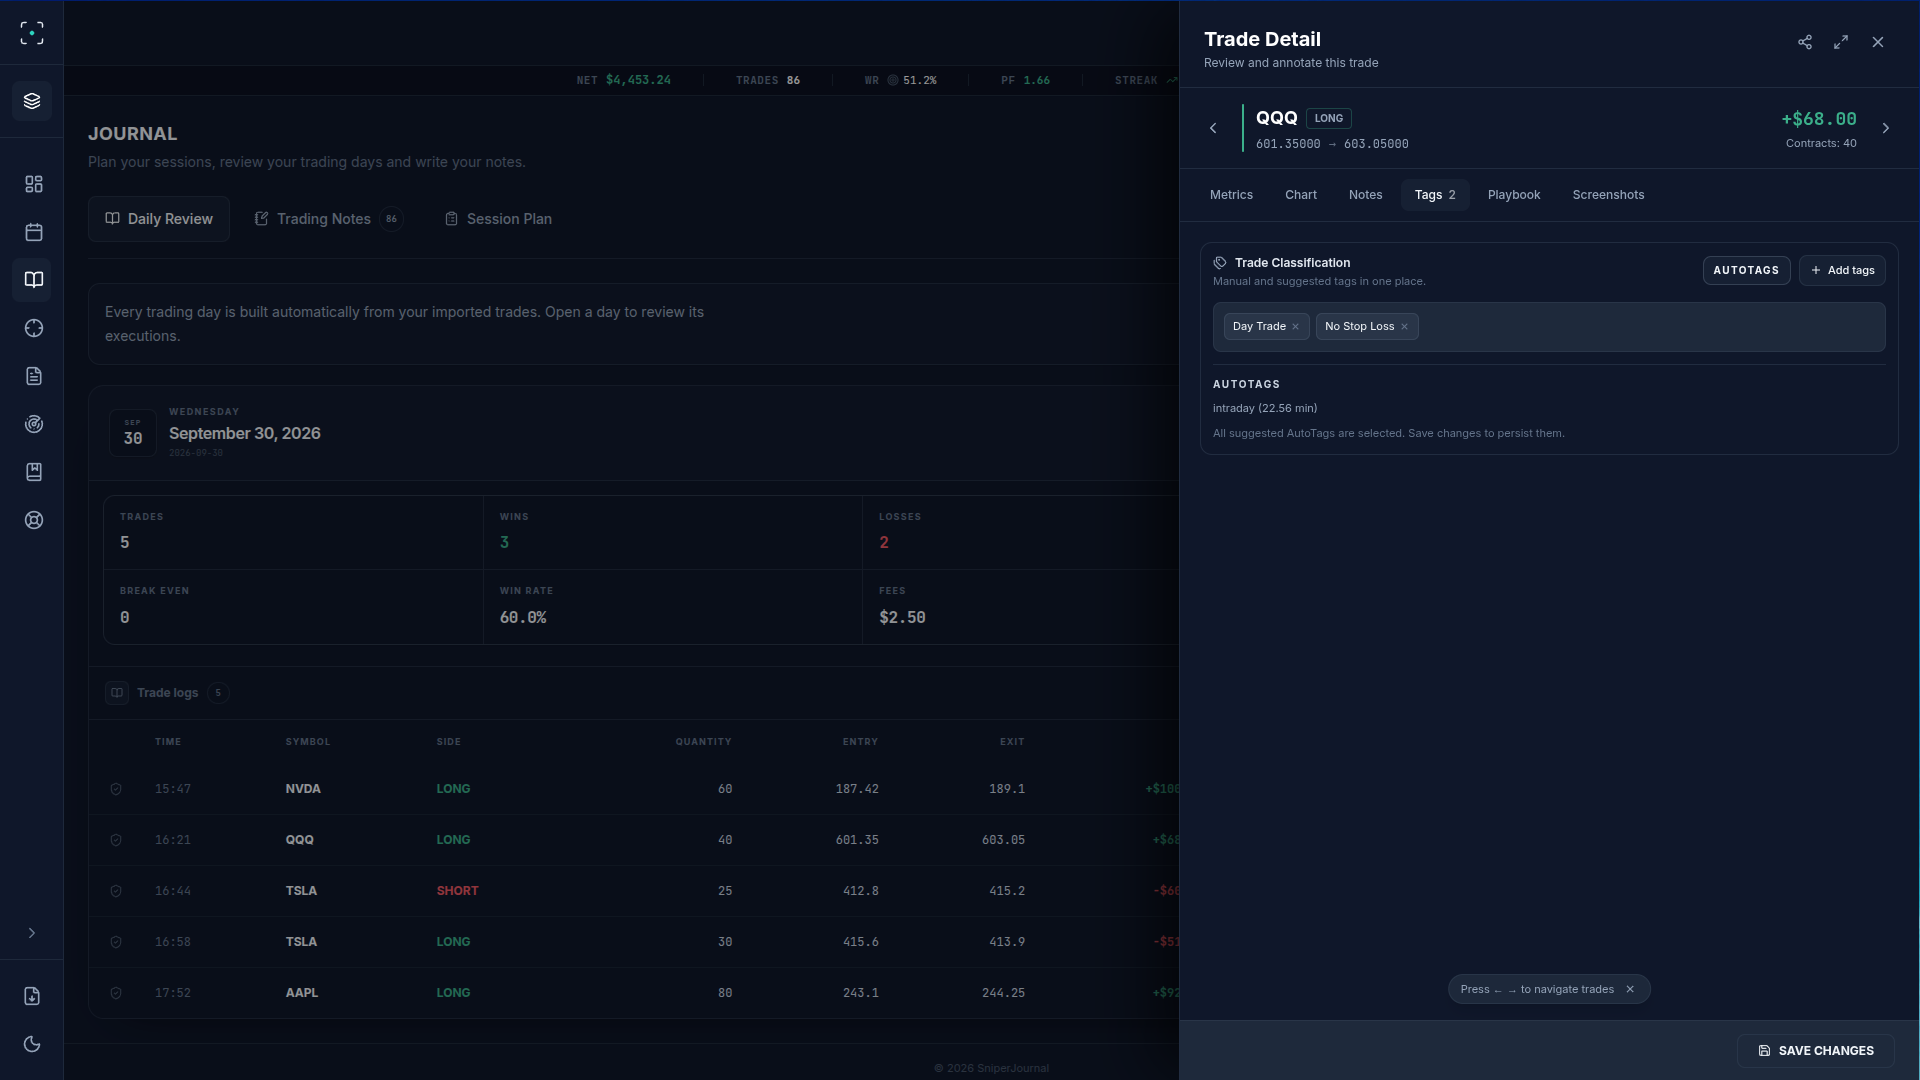Close the Trade Detail panel
The width and height of the screenshot is (1920, 1080).
(x=1878, y=42)
